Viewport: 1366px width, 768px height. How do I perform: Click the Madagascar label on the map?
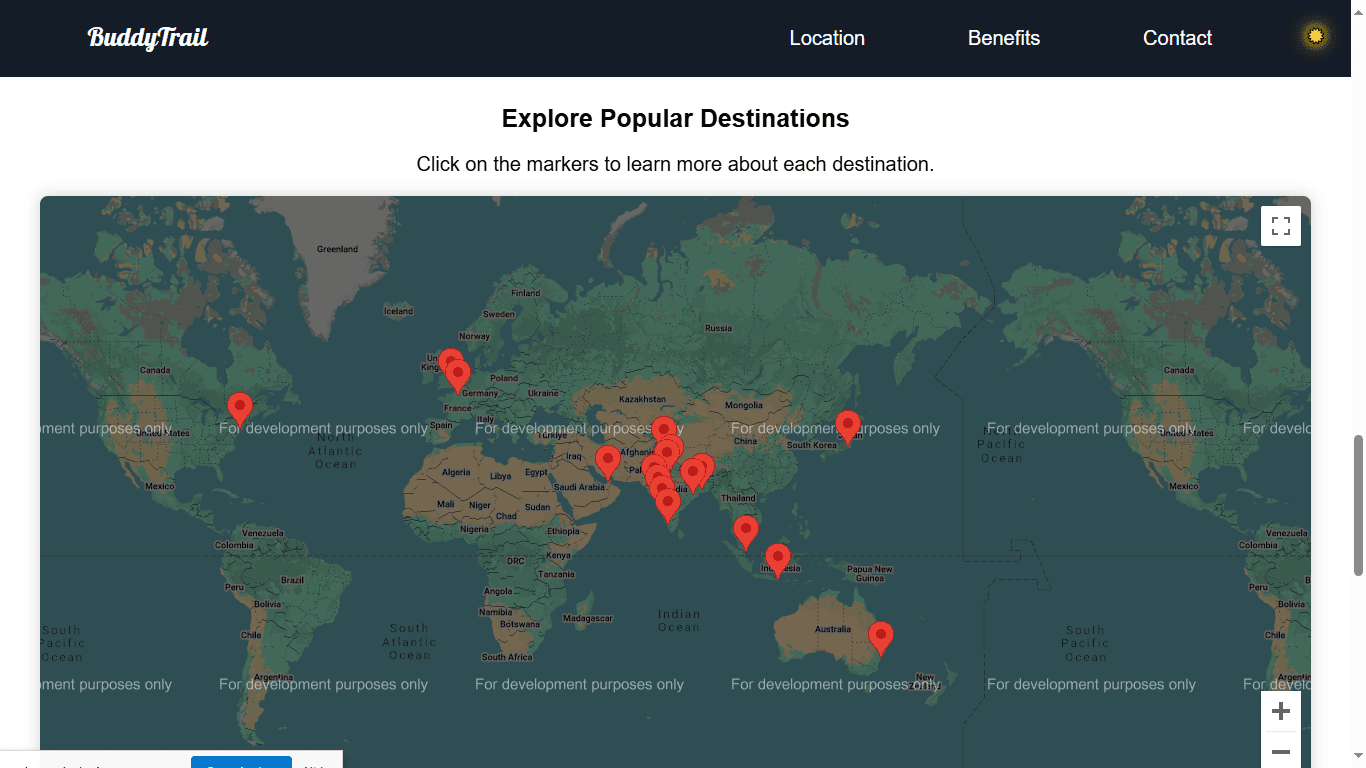click(x=587, y=619)
